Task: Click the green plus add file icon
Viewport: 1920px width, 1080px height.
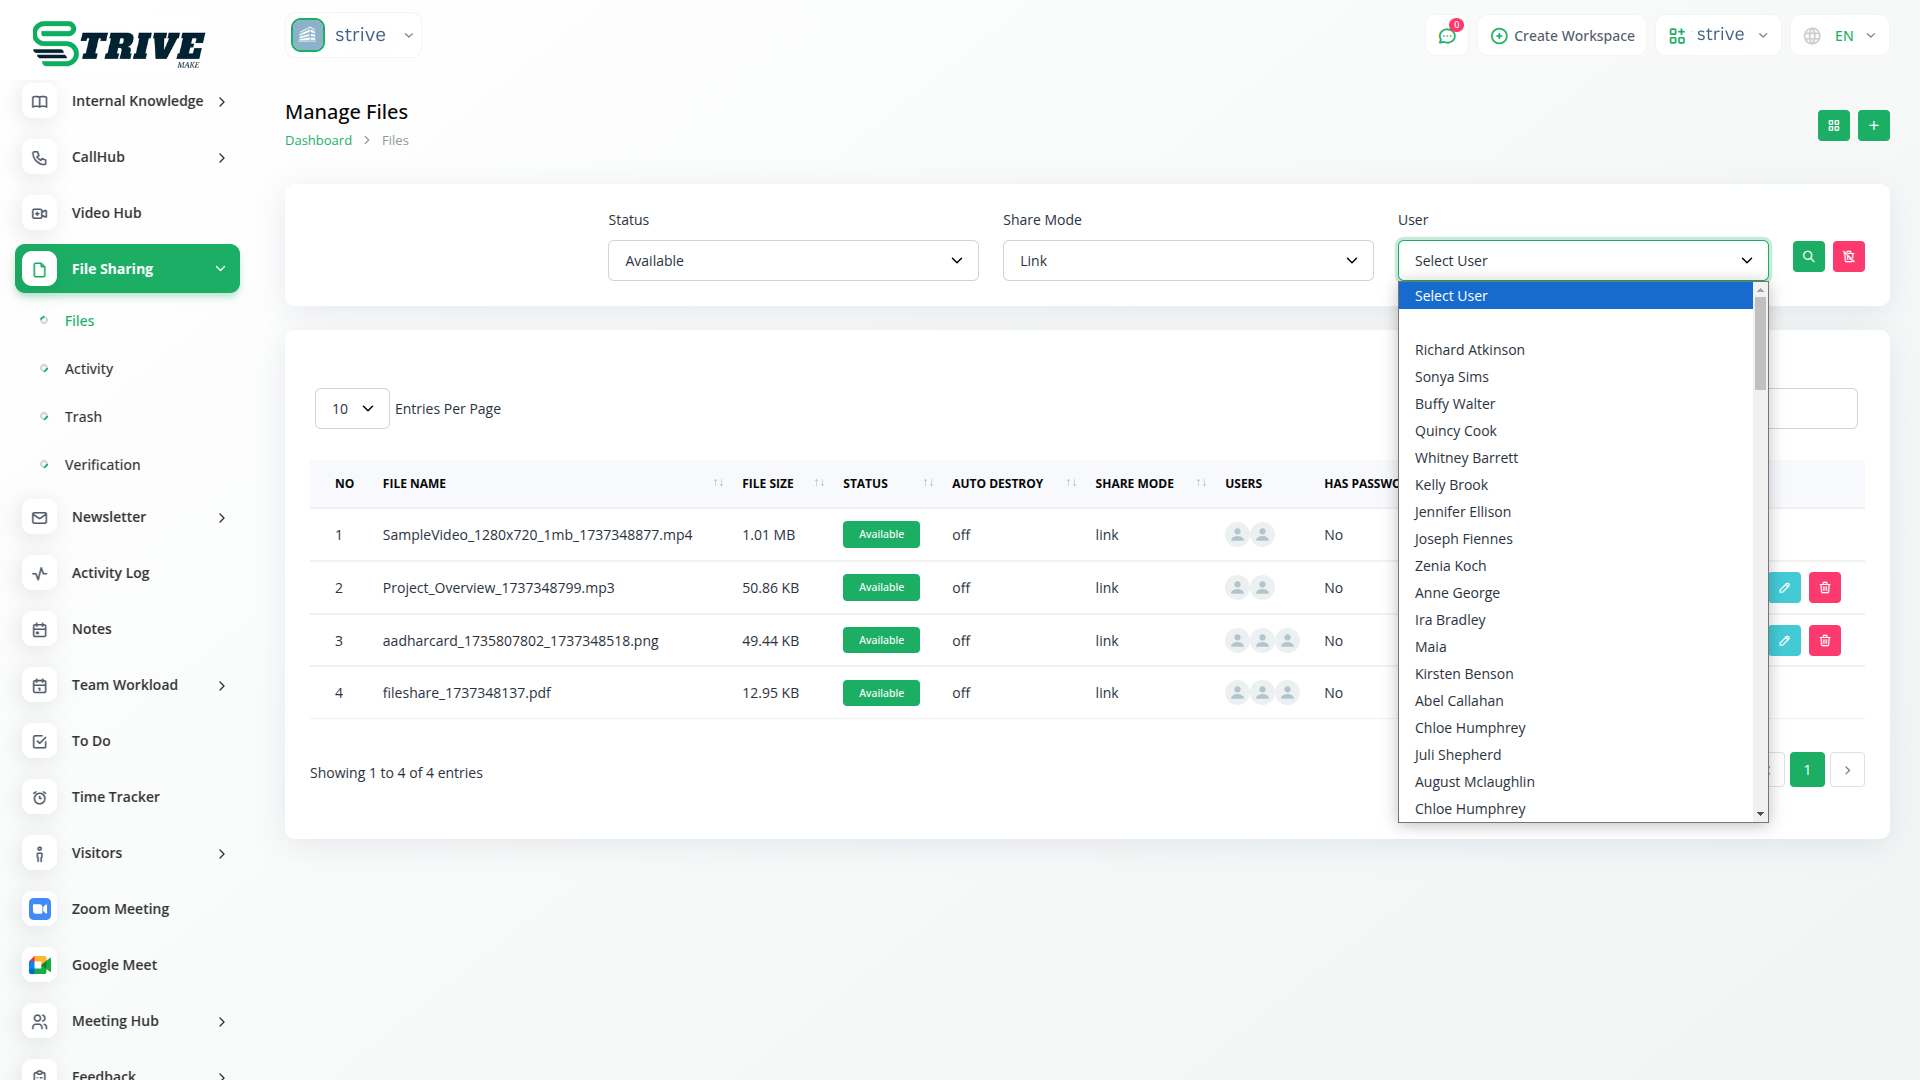Action: pos(1873,126)
